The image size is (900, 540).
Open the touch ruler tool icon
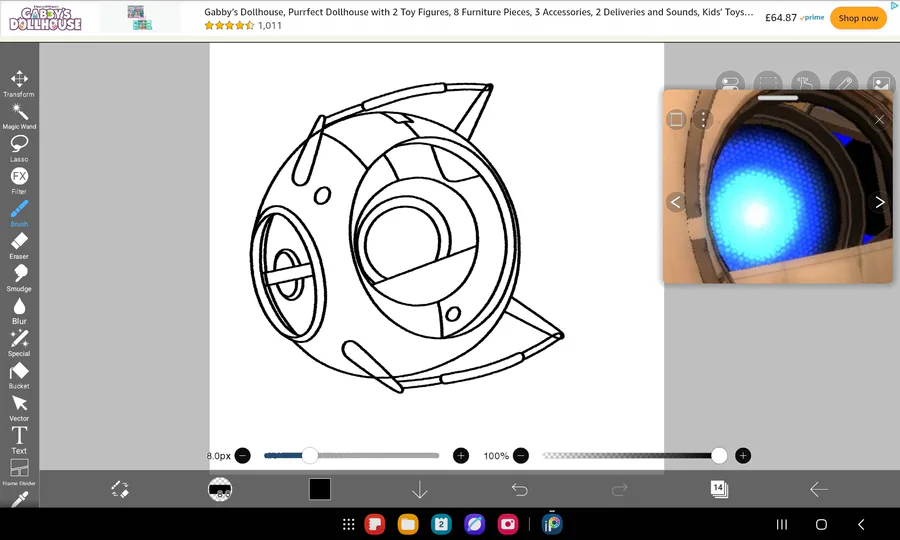(x=806, y=83)
